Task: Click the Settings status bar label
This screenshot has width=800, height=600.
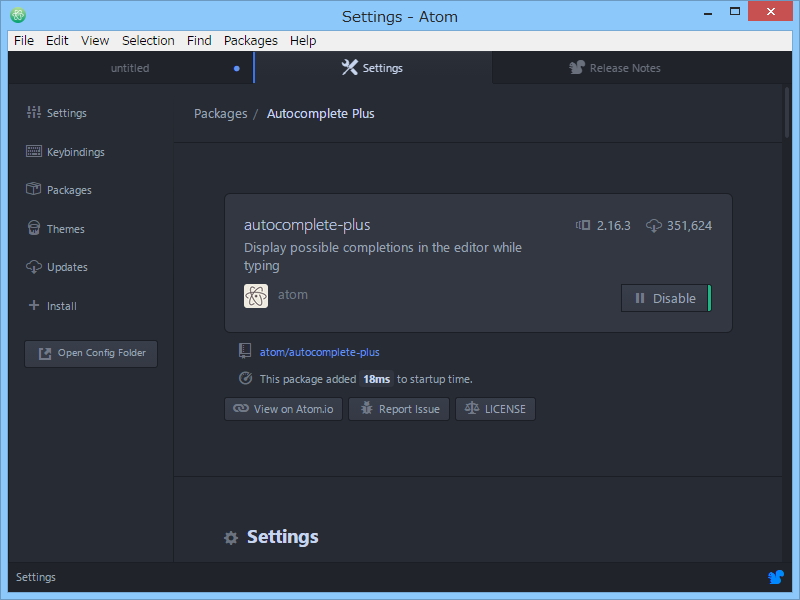Action: 36,577
